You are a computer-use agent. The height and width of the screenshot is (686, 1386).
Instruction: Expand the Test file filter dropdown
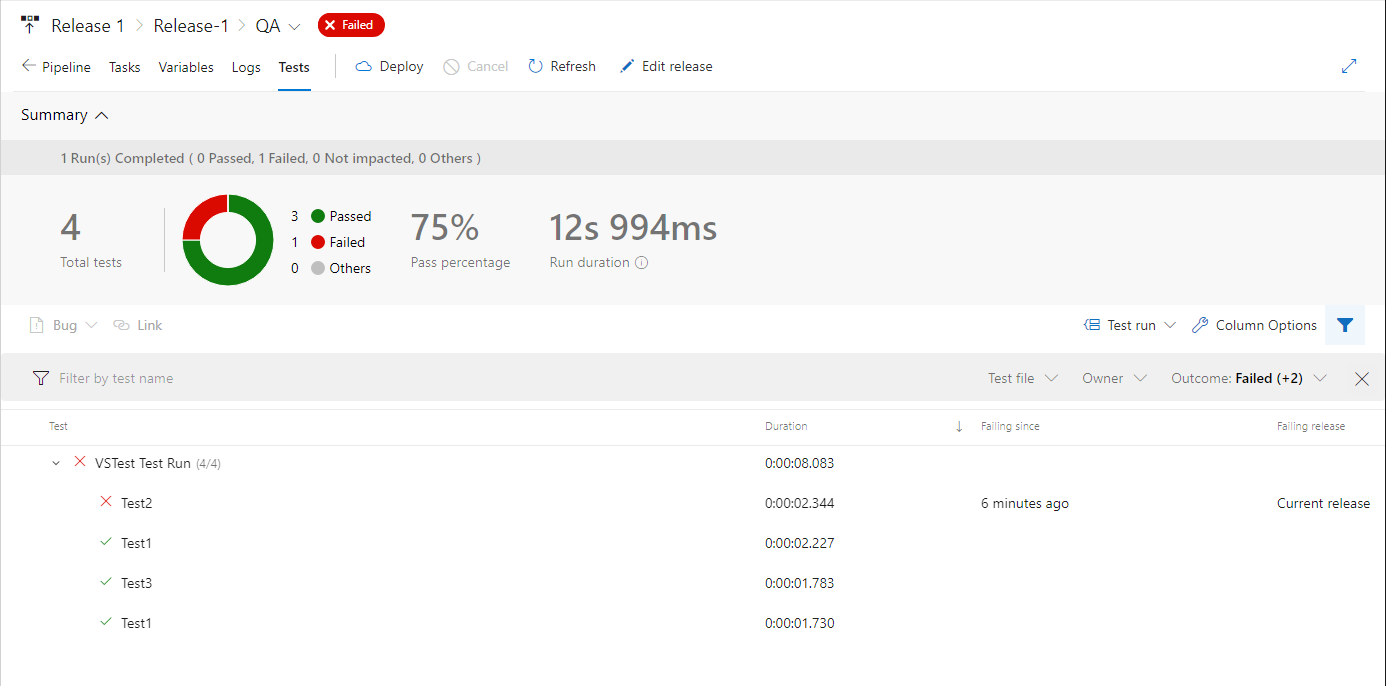click(x=1022, y=378)
